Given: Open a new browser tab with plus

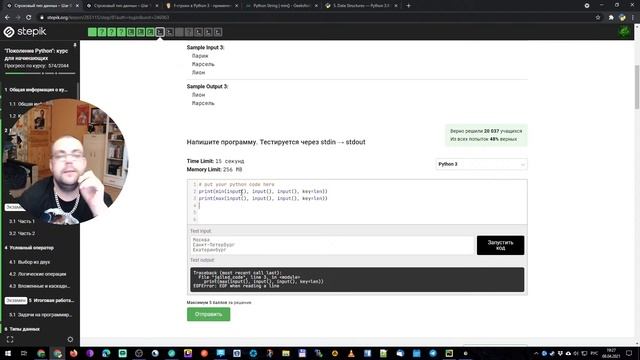Looking at the screenshot, I should [x=408, y=6].
